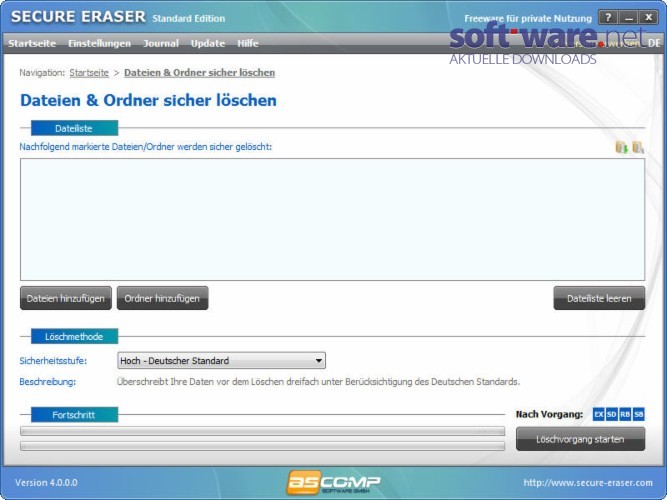This screenshot has height=500, width=667.
Task: Open the Update menu
Action: [x=208, y=43]
